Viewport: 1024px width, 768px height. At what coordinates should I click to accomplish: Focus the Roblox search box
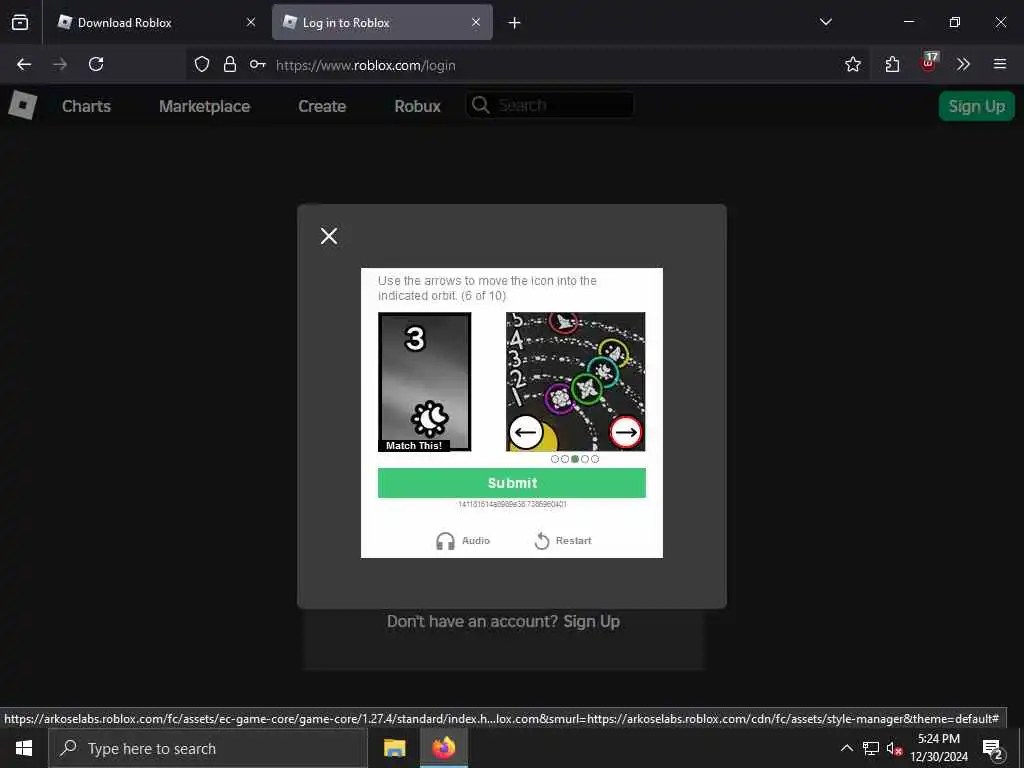pos(550,105)
